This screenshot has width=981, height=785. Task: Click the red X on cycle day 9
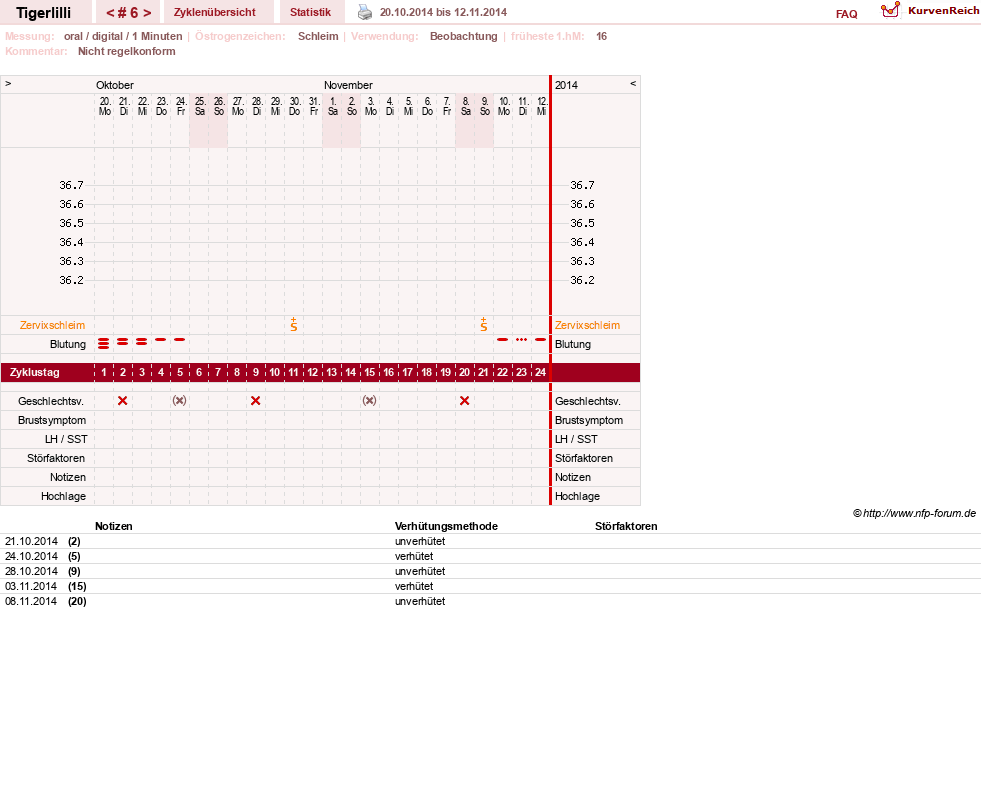[x=255, y=400]
